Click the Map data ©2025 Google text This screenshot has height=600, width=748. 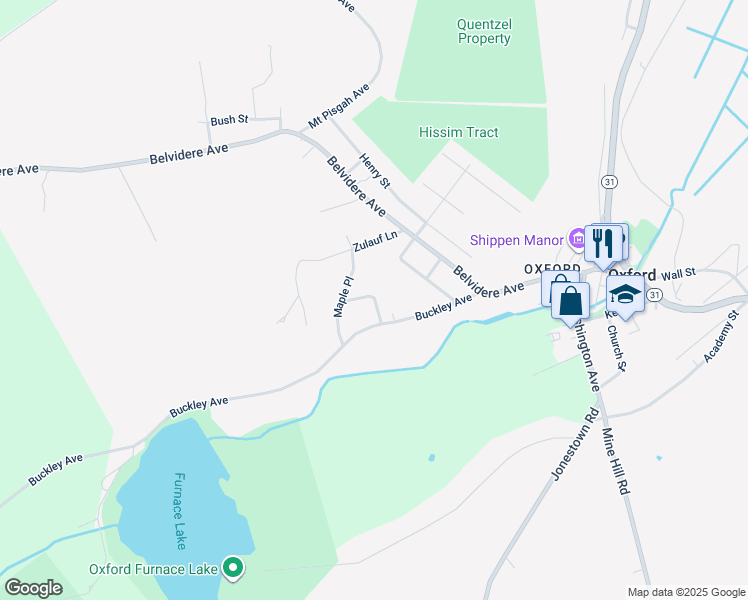(x=686, y=592)
